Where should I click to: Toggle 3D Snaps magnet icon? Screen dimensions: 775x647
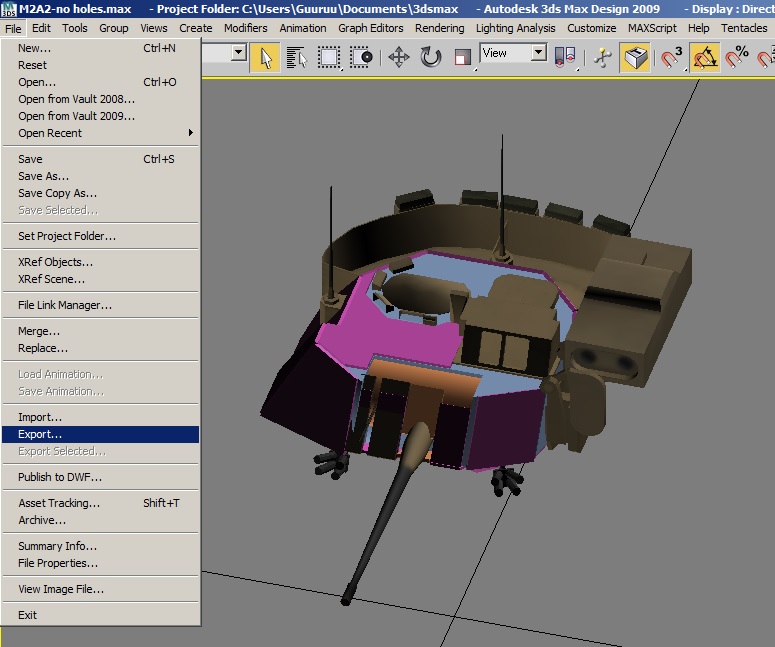pyautogui.click(x=672, y=58)
